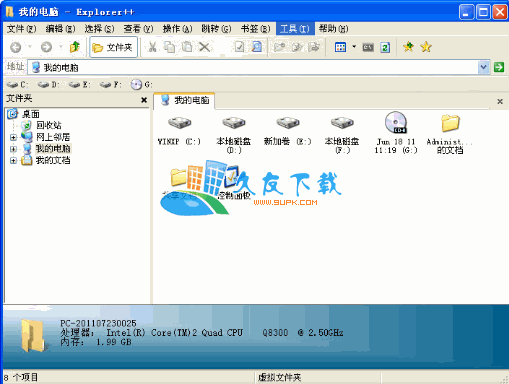The image size is (509, 384).
Task: Toggle the 文件夹 folders pane button
Action: (113, 47)
